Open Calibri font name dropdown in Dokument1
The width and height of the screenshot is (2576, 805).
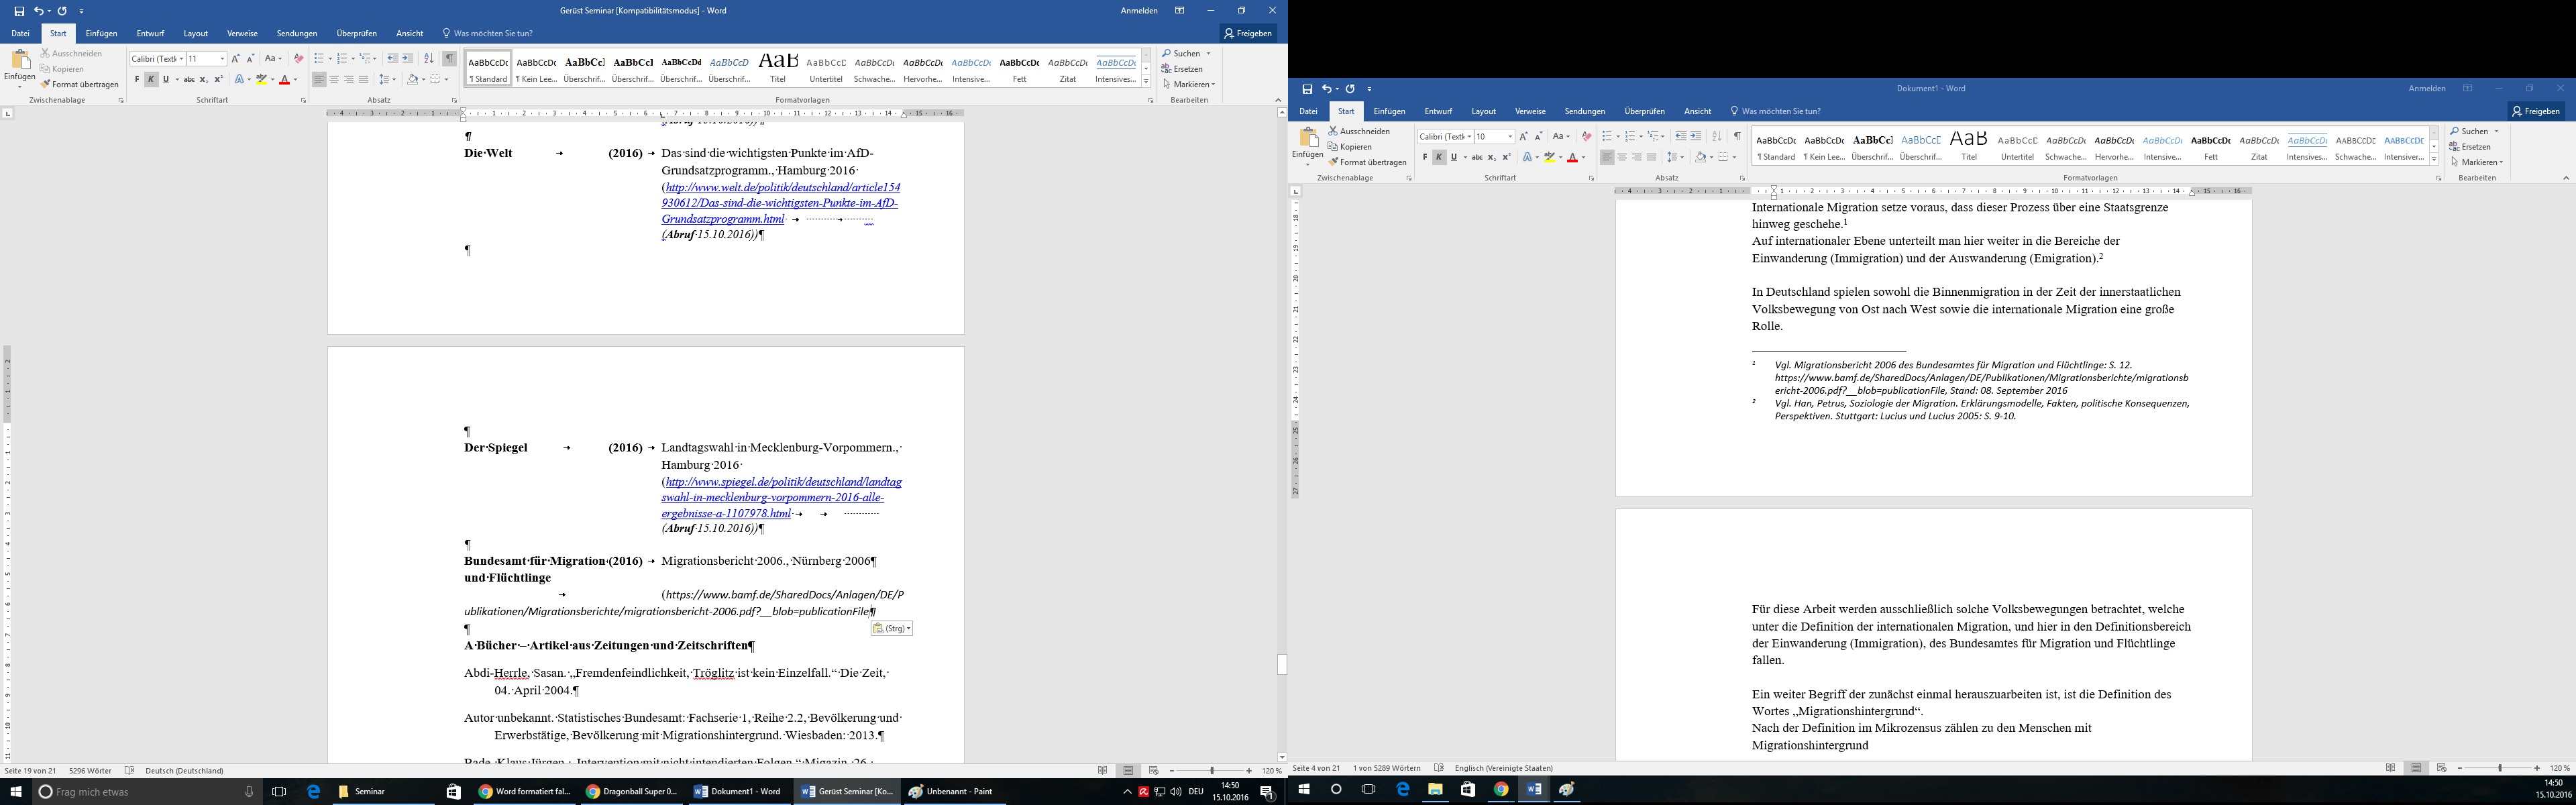1469,137
